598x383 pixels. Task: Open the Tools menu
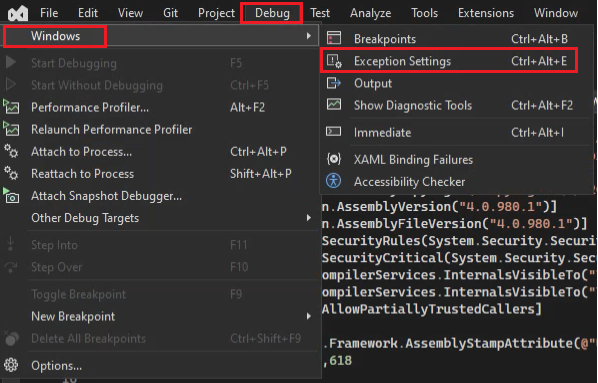coord(424,13)
